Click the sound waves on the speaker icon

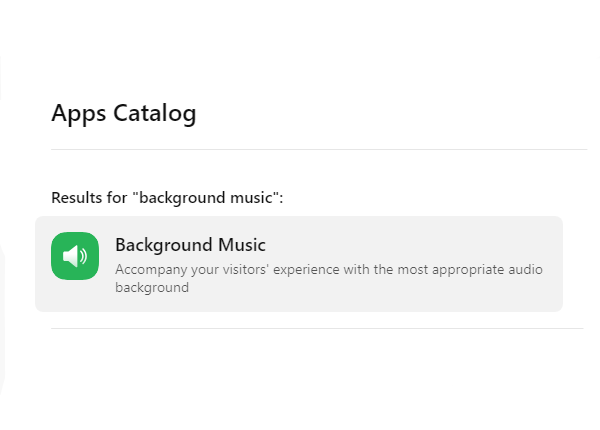pos(83,256)
